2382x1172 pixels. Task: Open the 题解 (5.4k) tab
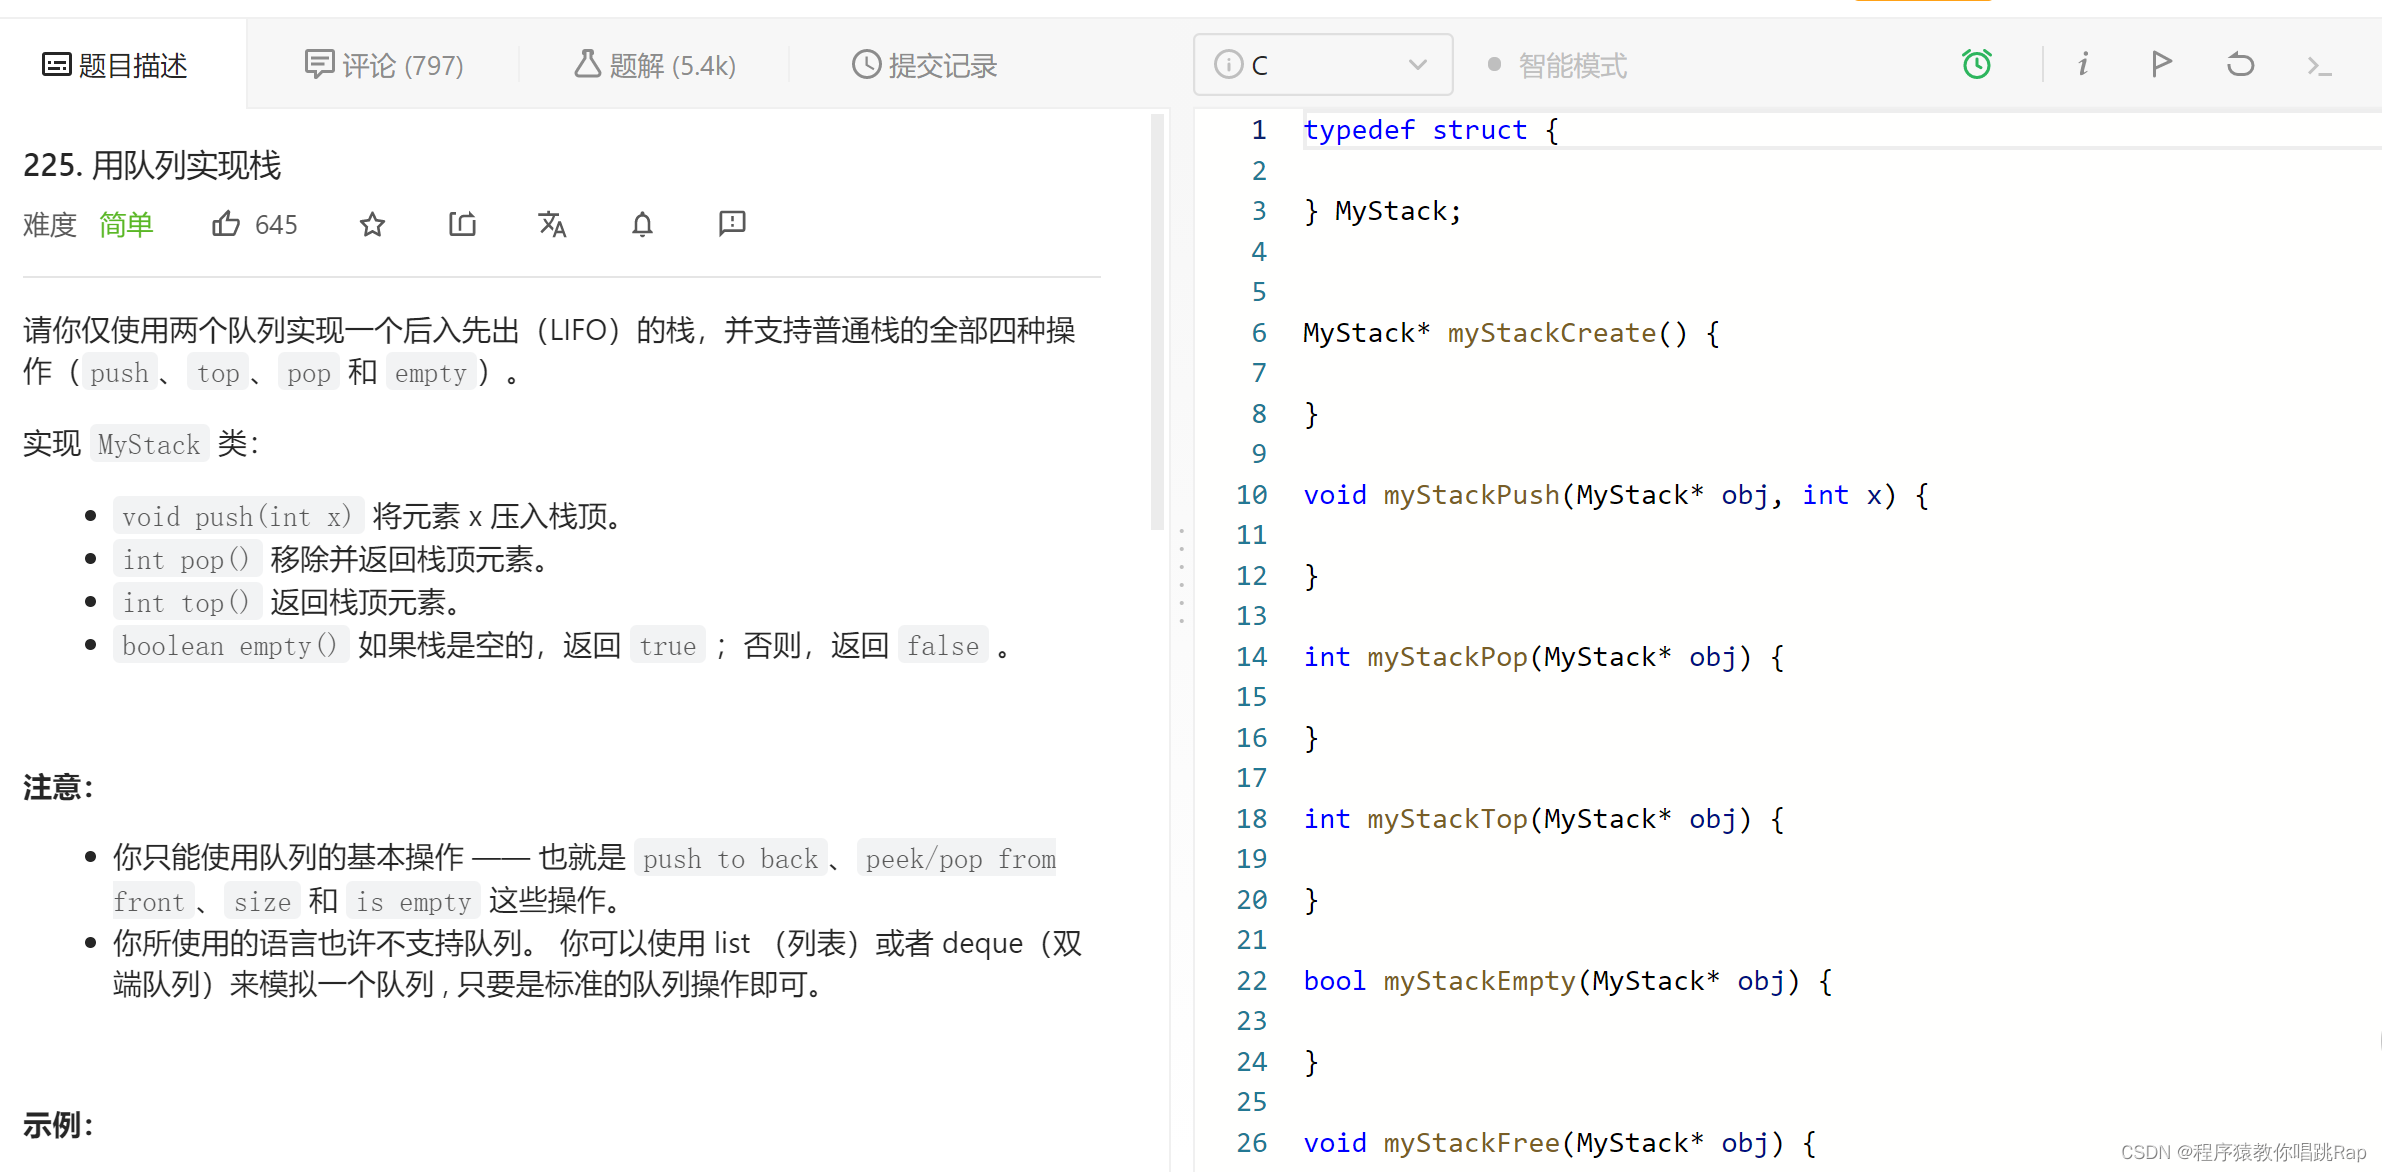point(655,65)
